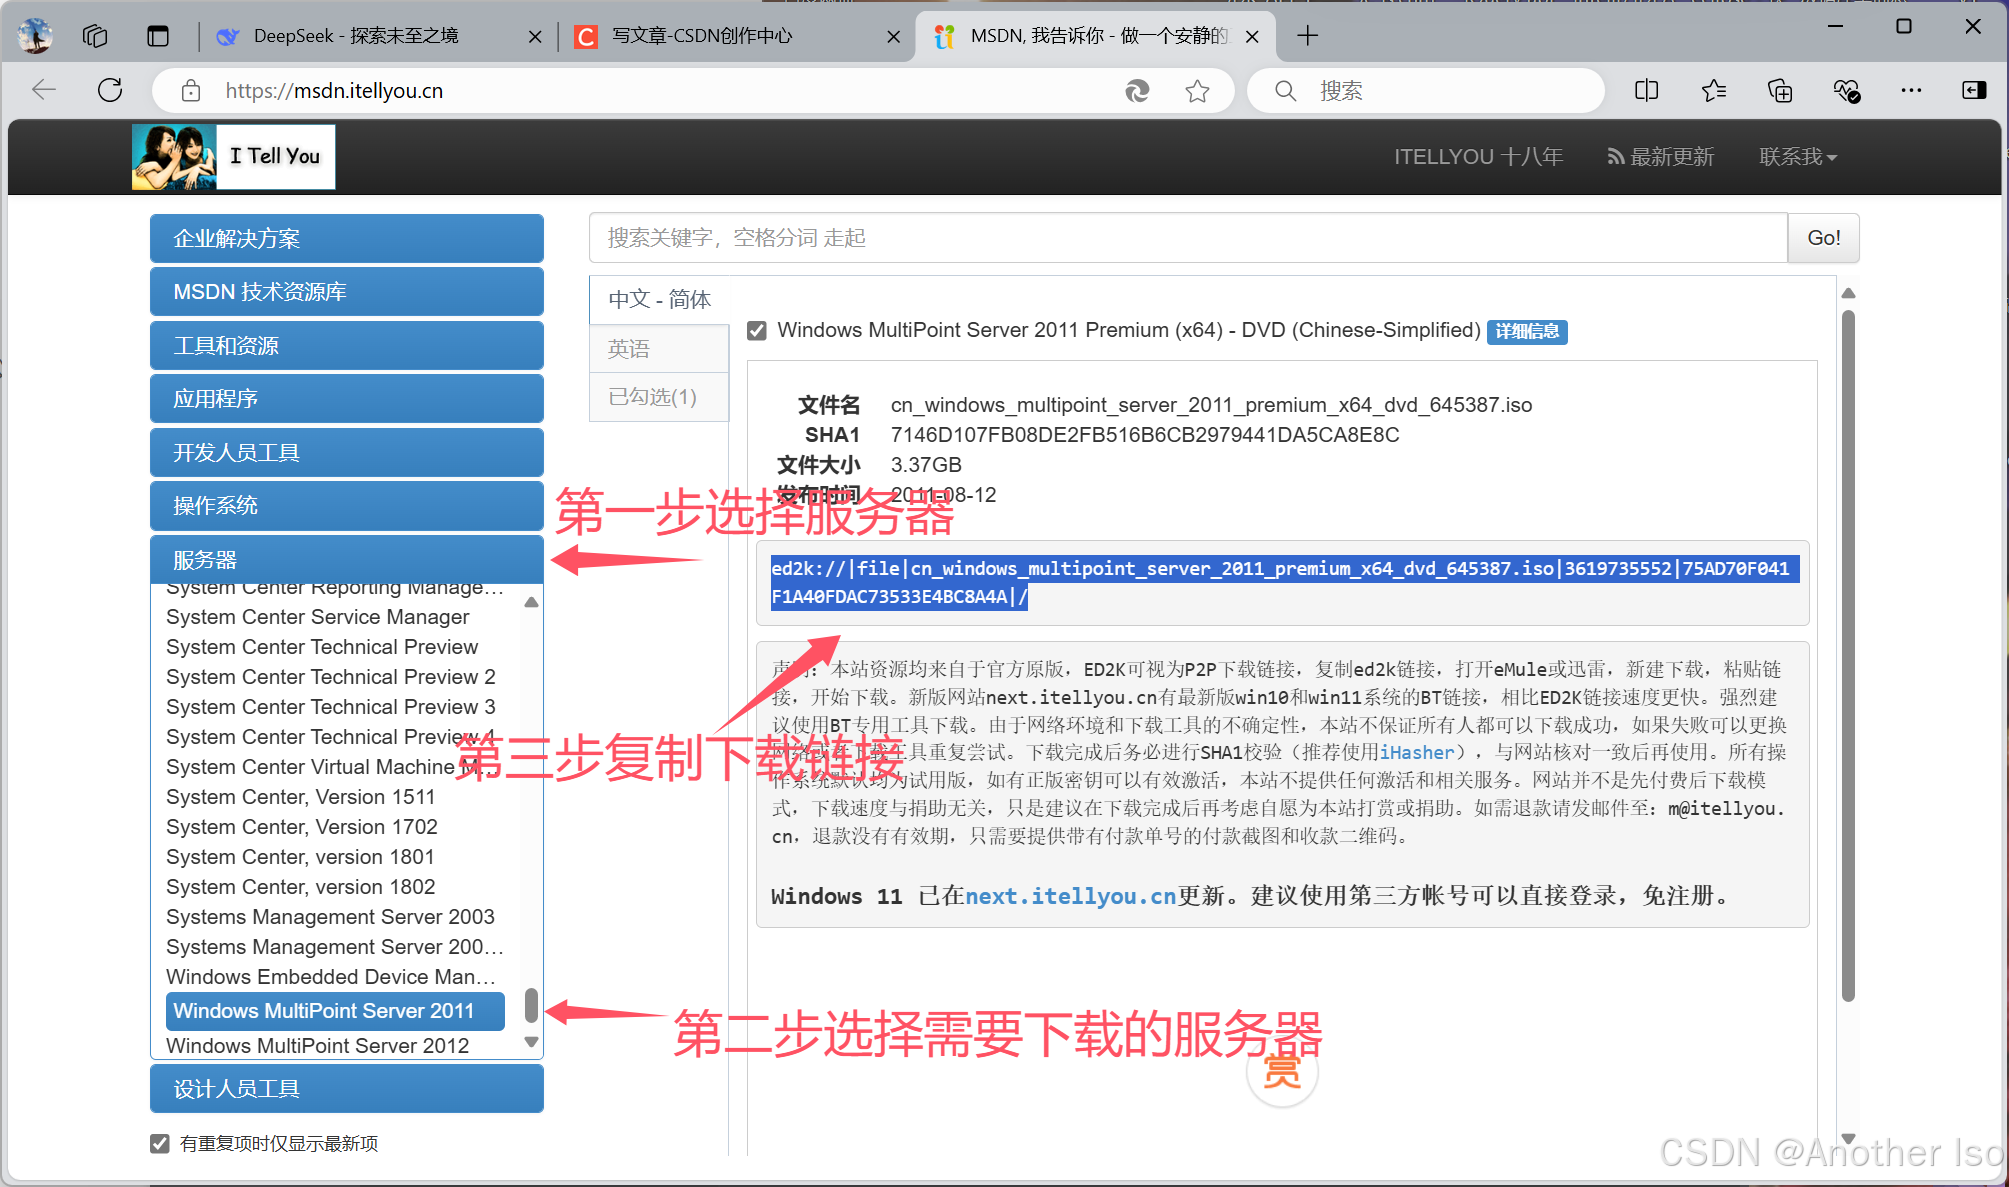
Task: Expand the 联系我 dropdown menu
Action: 1797,157
